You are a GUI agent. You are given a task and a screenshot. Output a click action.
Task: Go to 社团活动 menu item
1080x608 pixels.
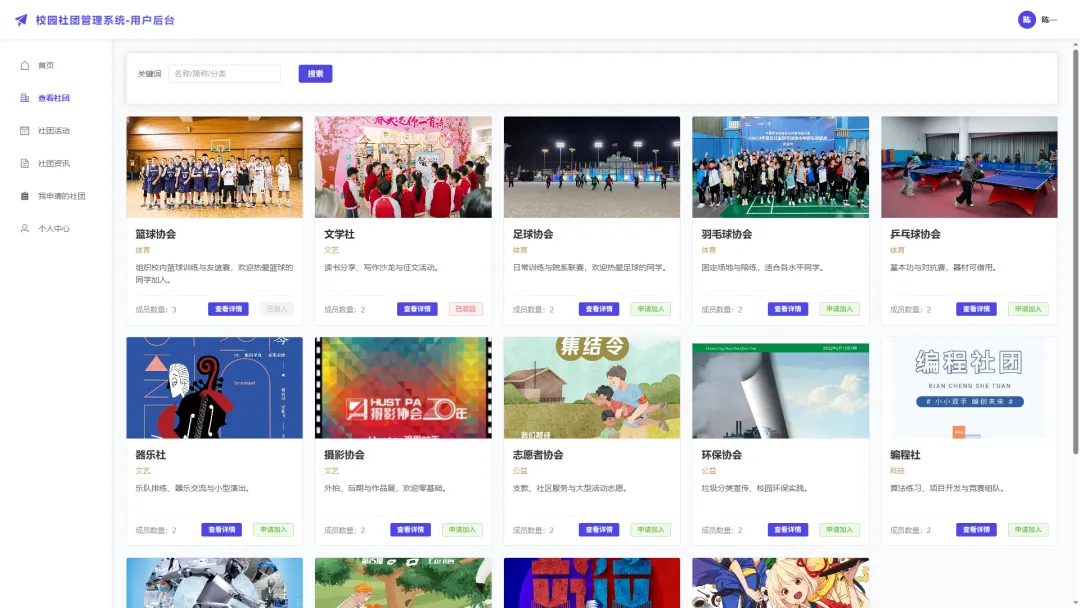coord(54,131)
